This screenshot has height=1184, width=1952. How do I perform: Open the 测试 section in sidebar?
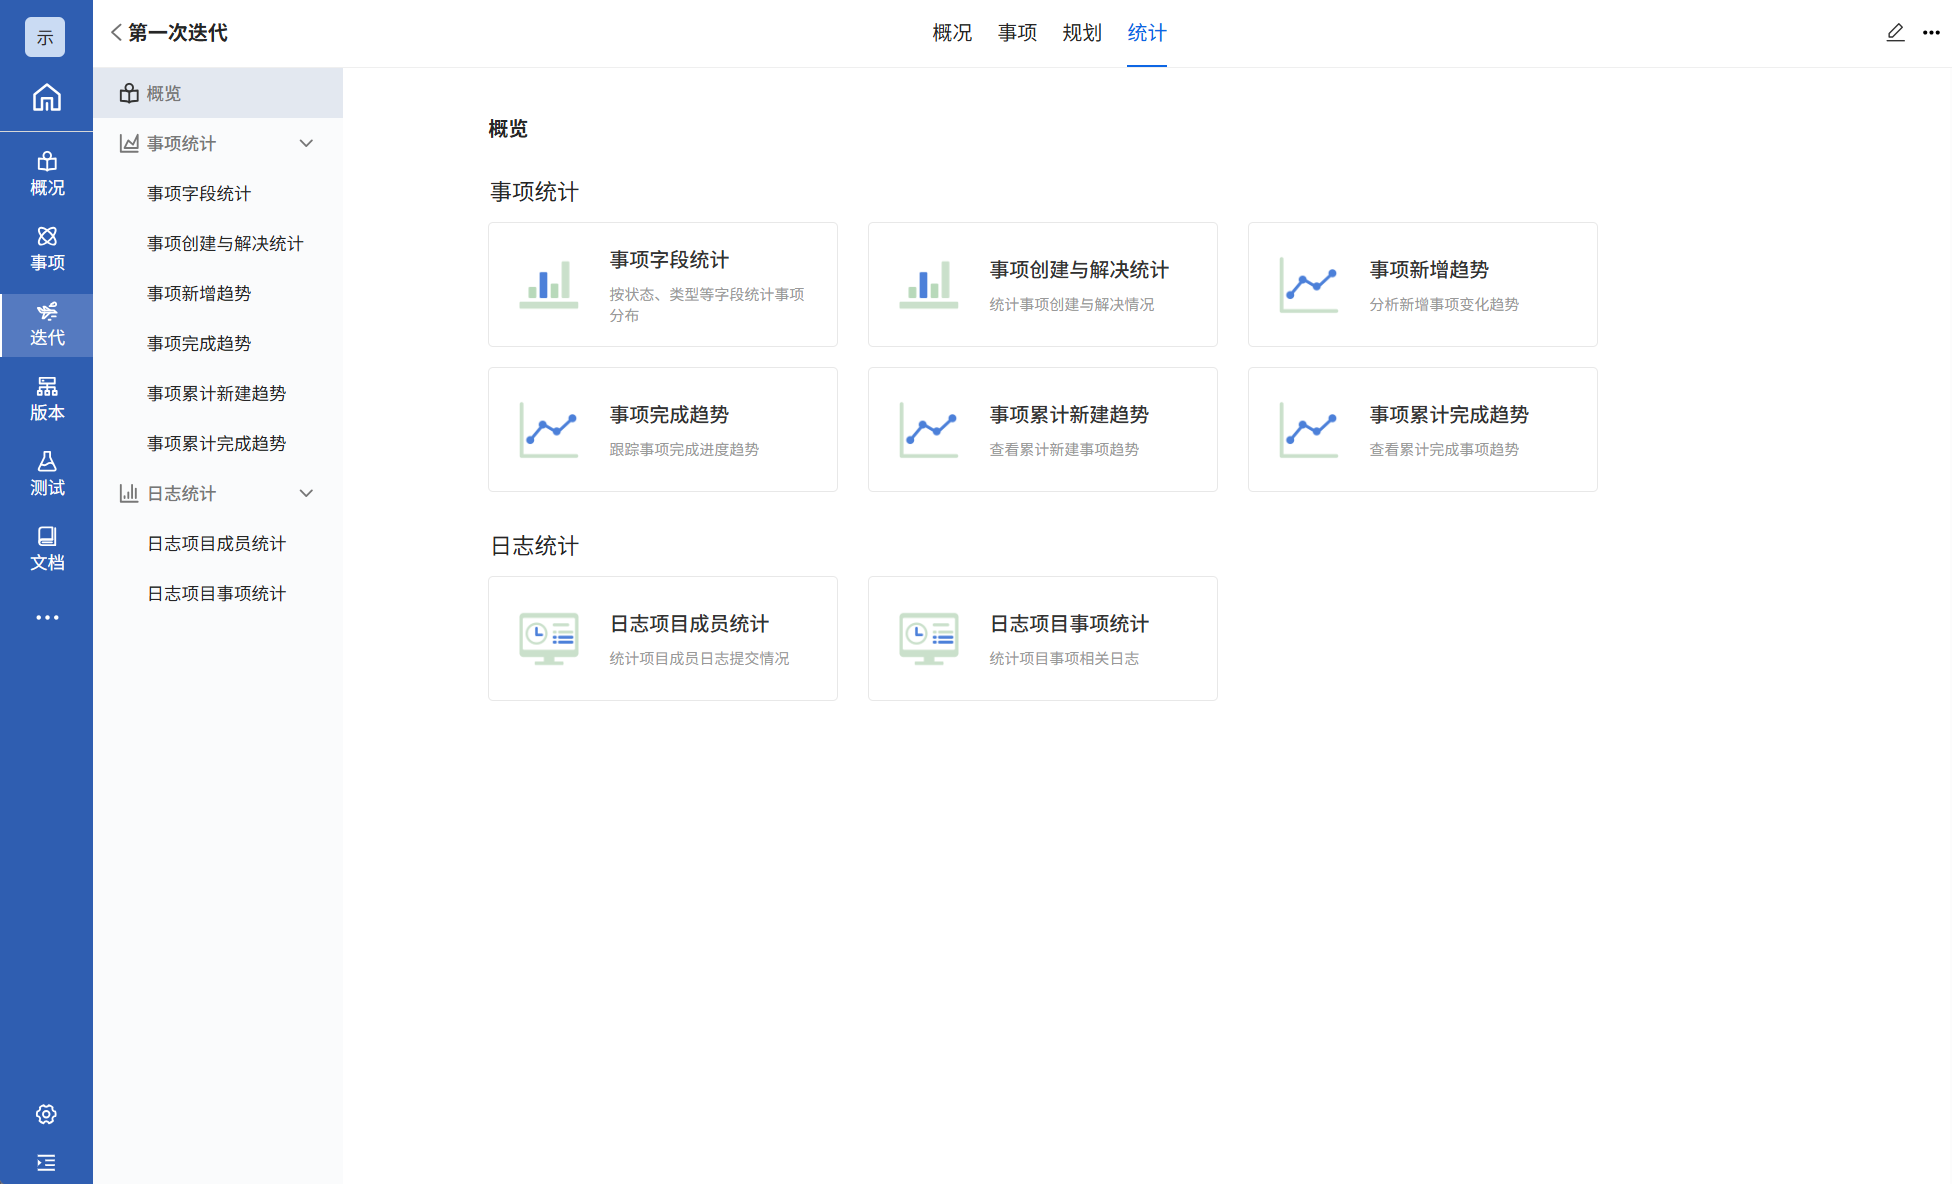coord(46,474)
